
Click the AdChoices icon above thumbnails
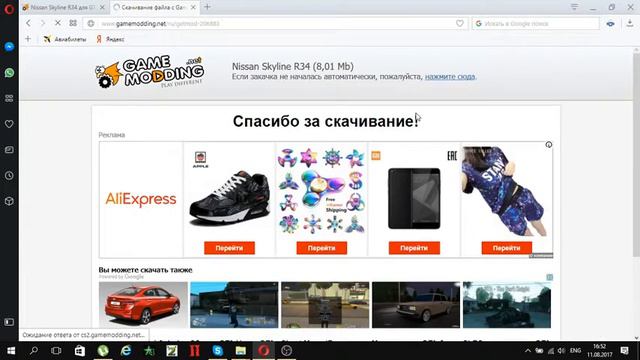(x=549, y=278)
